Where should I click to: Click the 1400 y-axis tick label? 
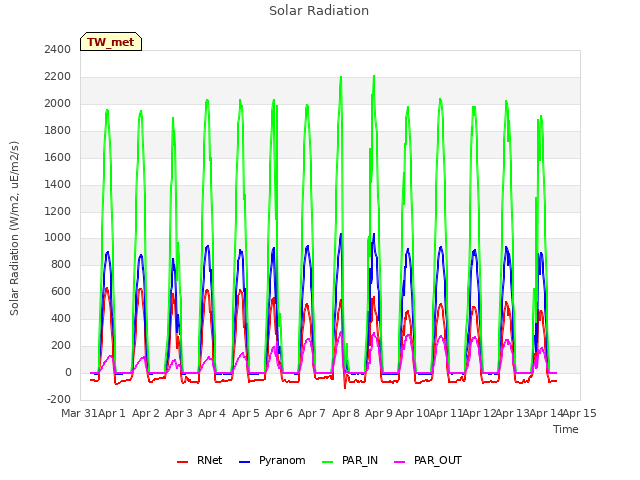pos(58,184)
